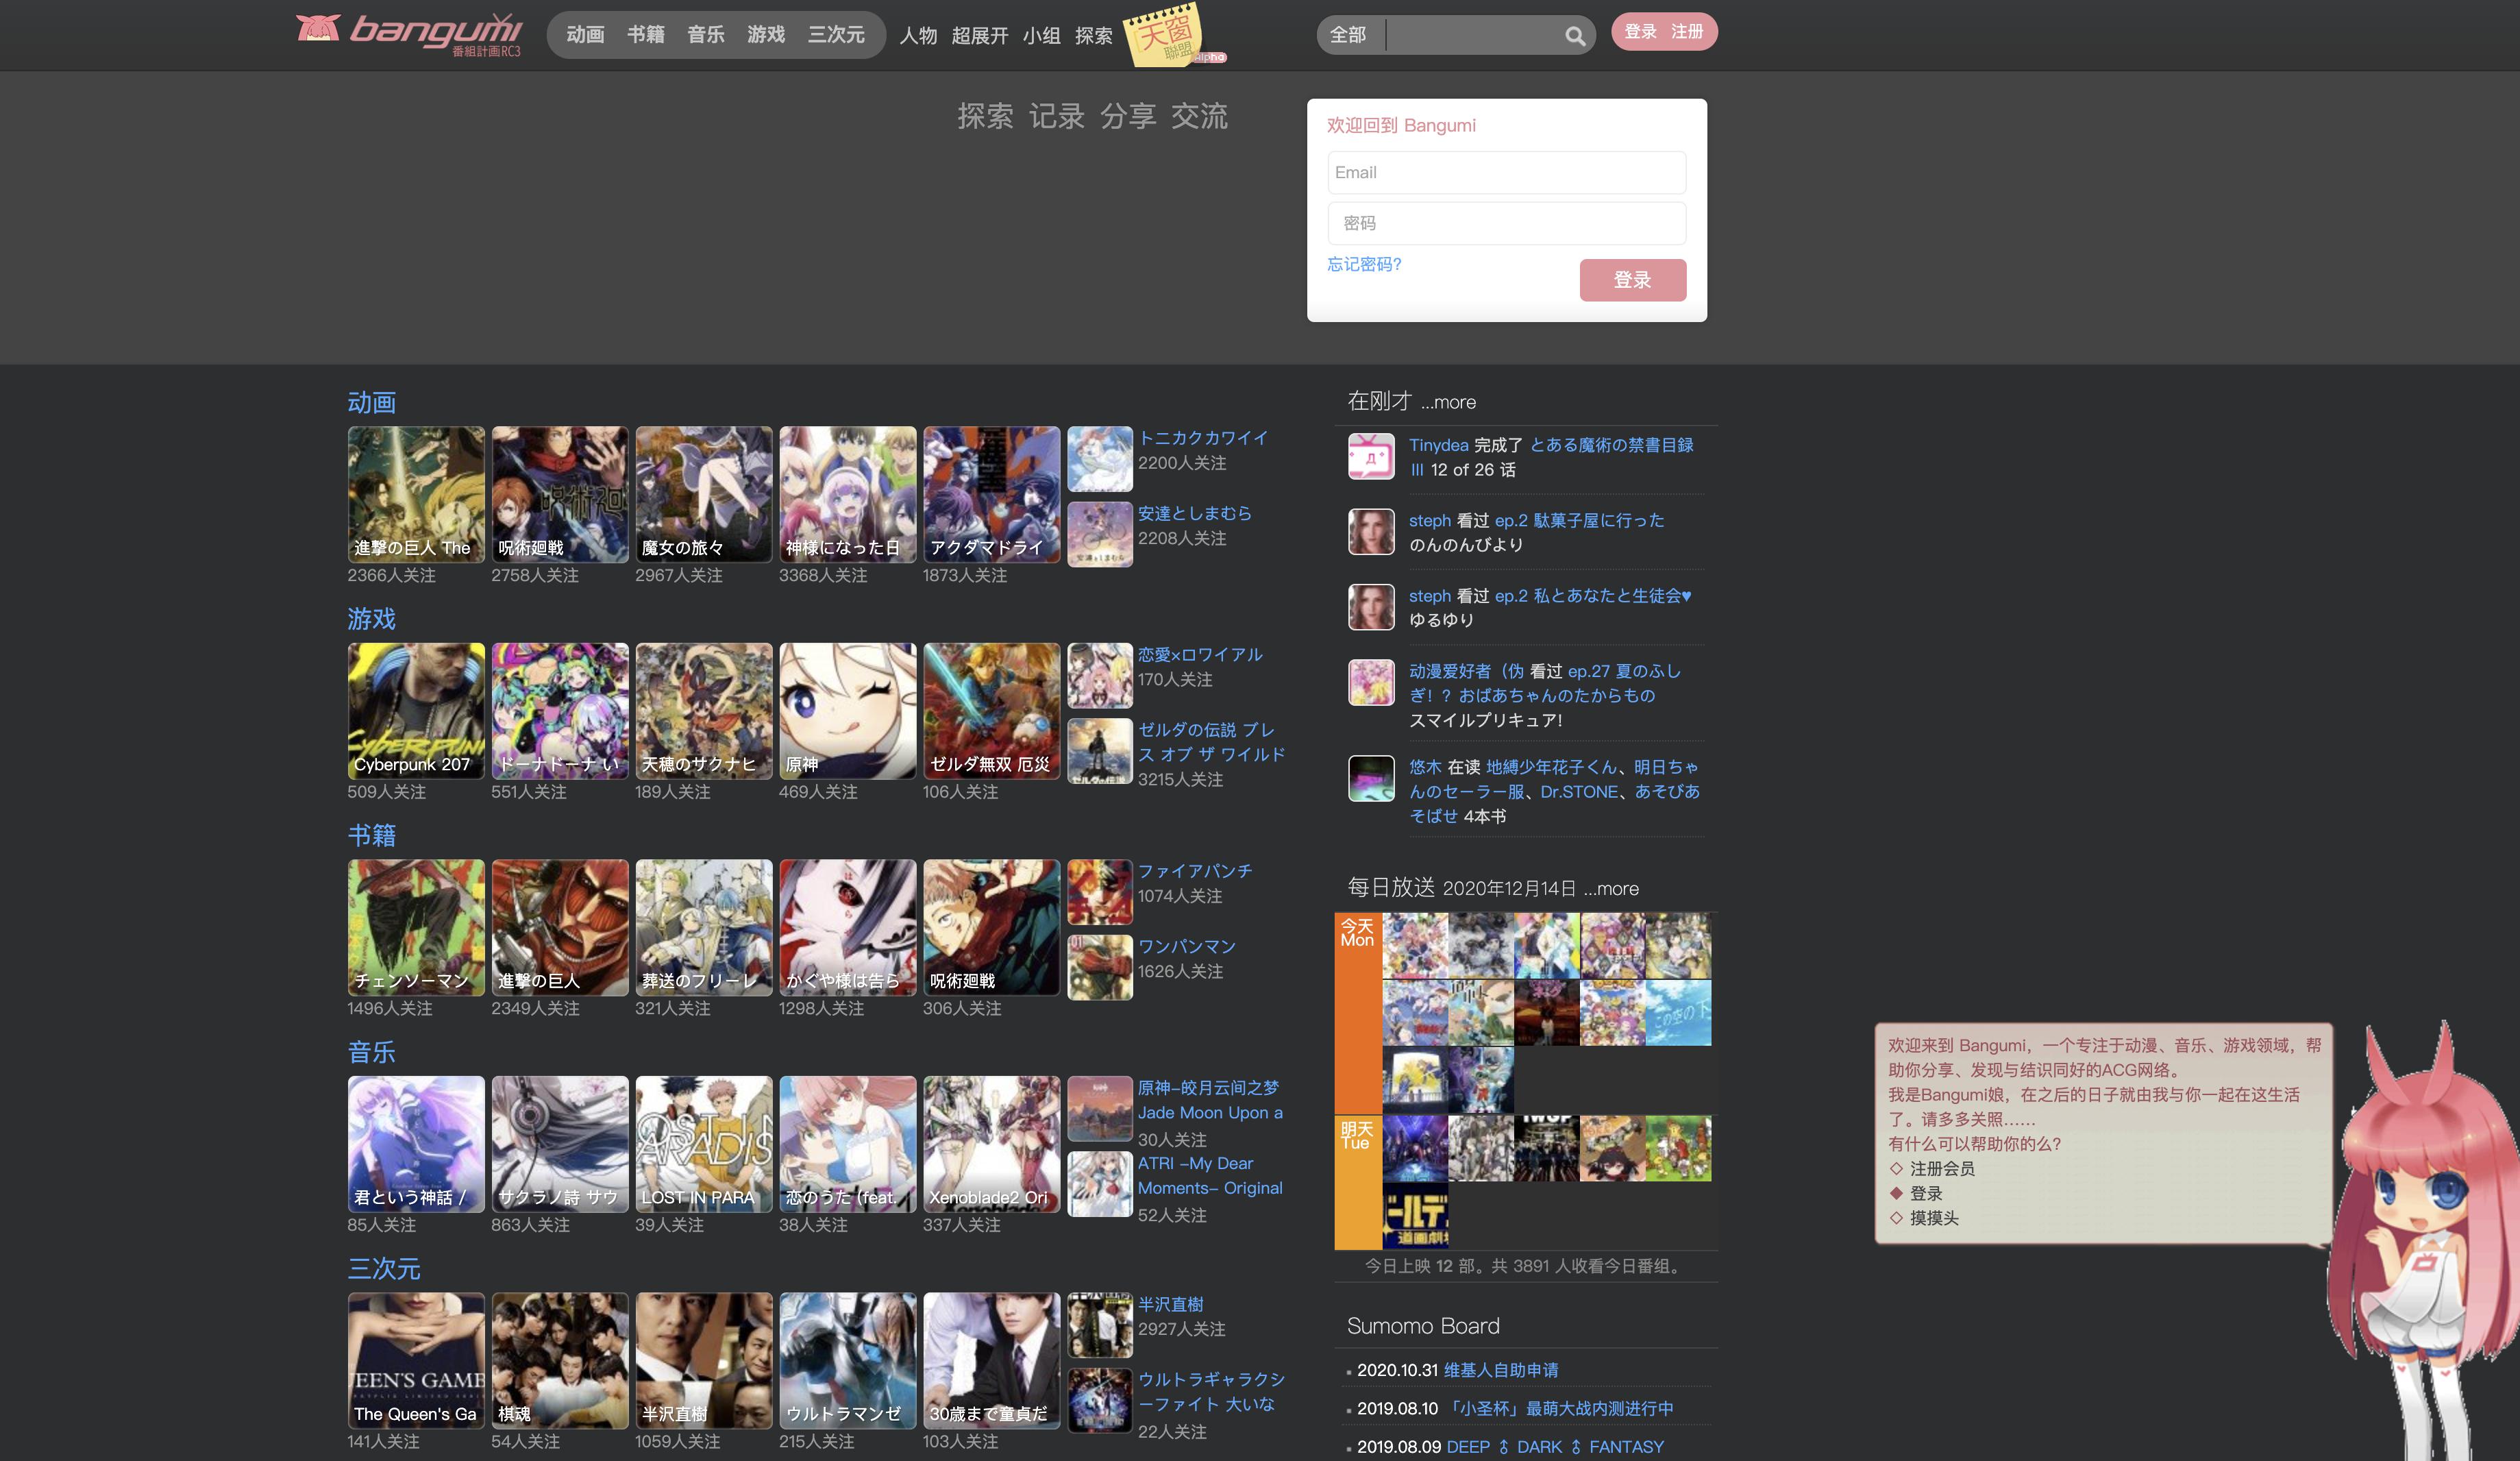Image resolution: width=2520 pixels, height=1461 pixels.
Task: Open the 天窗联盟 sticky note icon
Action: tap(1163, 37)
